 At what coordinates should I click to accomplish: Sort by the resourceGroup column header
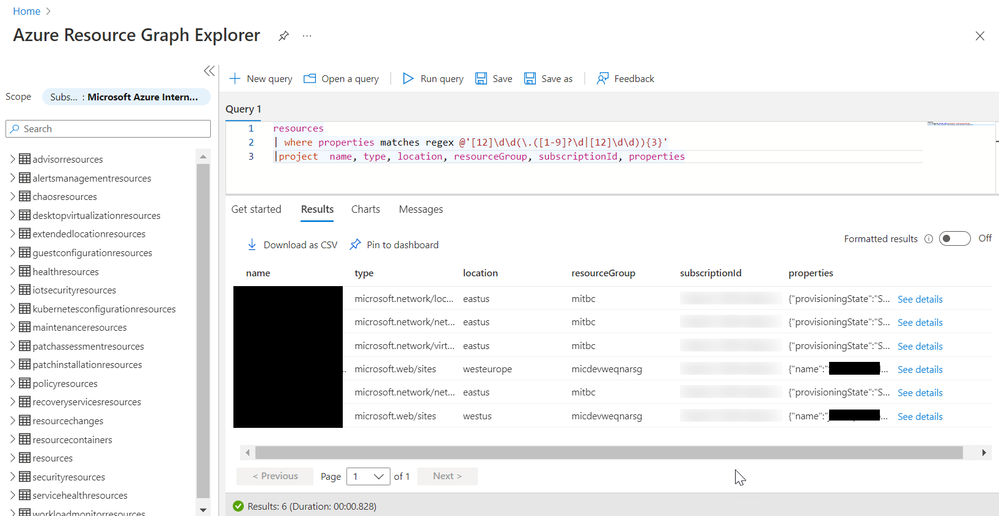[x=603, y=273]
